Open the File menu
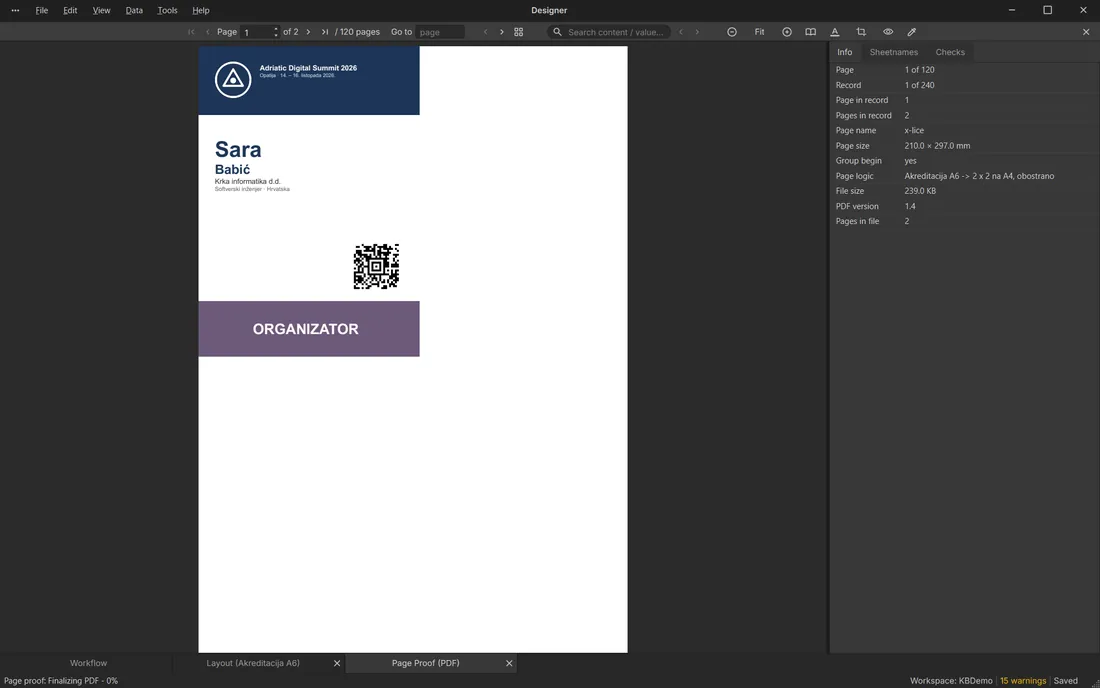 pos(42,11)
